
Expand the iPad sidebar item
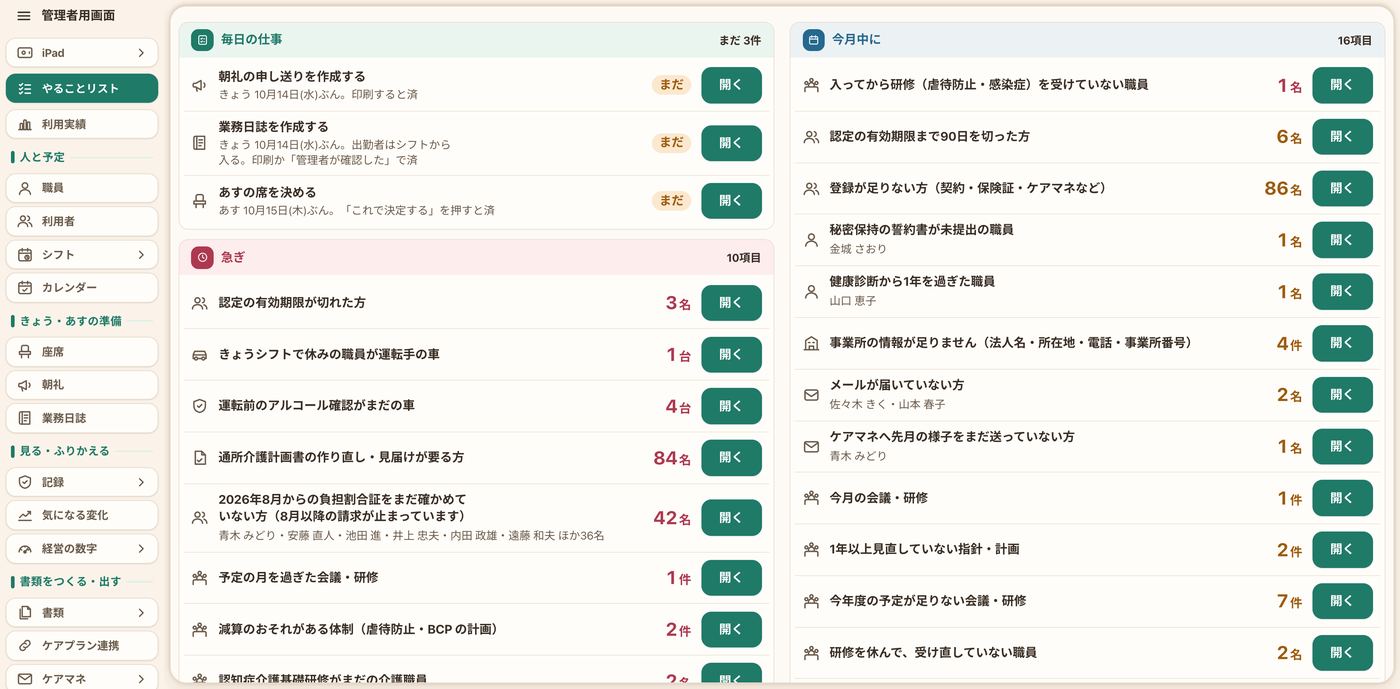(82, 53)
